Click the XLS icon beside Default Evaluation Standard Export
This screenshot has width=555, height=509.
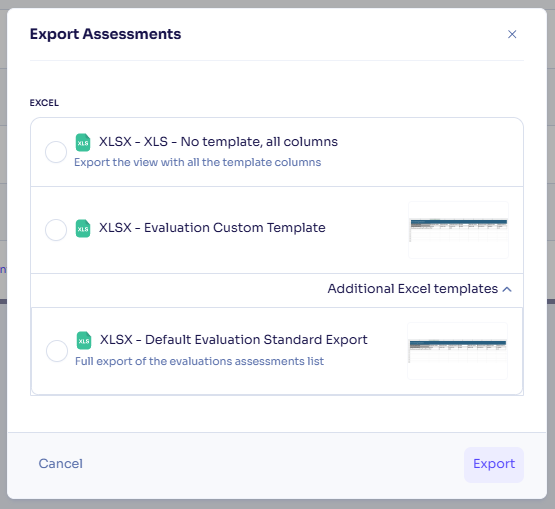tap(84, 340)
